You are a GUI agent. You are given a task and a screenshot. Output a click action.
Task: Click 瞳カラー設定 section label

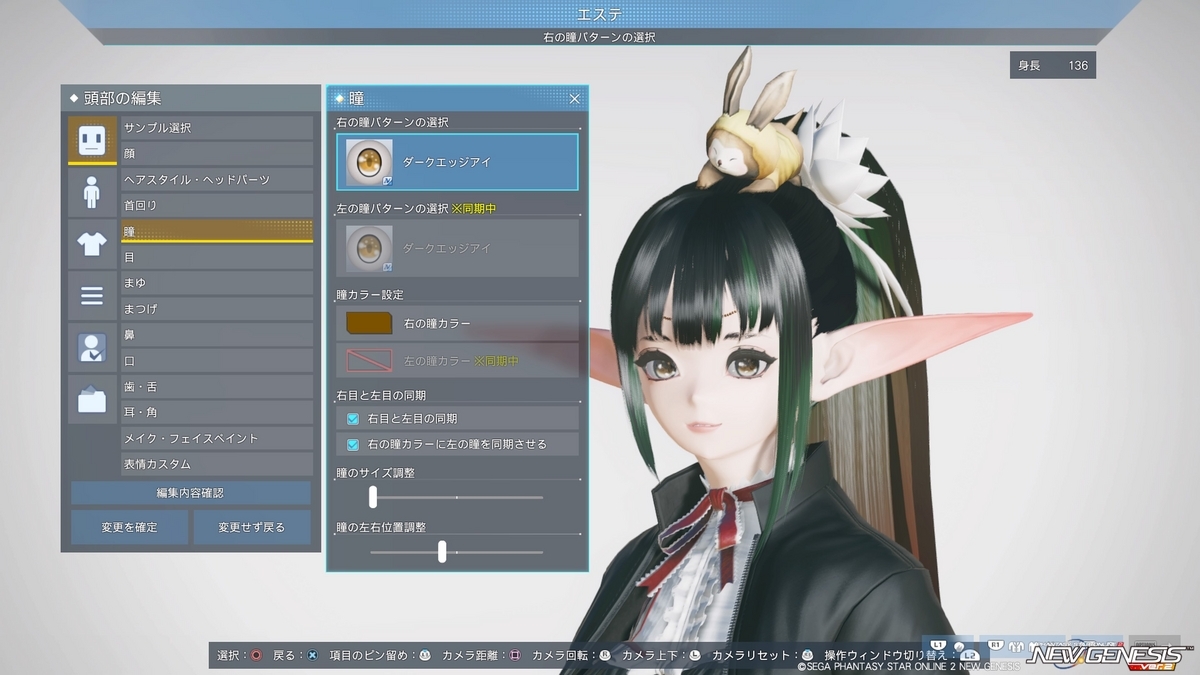point(369,295)
